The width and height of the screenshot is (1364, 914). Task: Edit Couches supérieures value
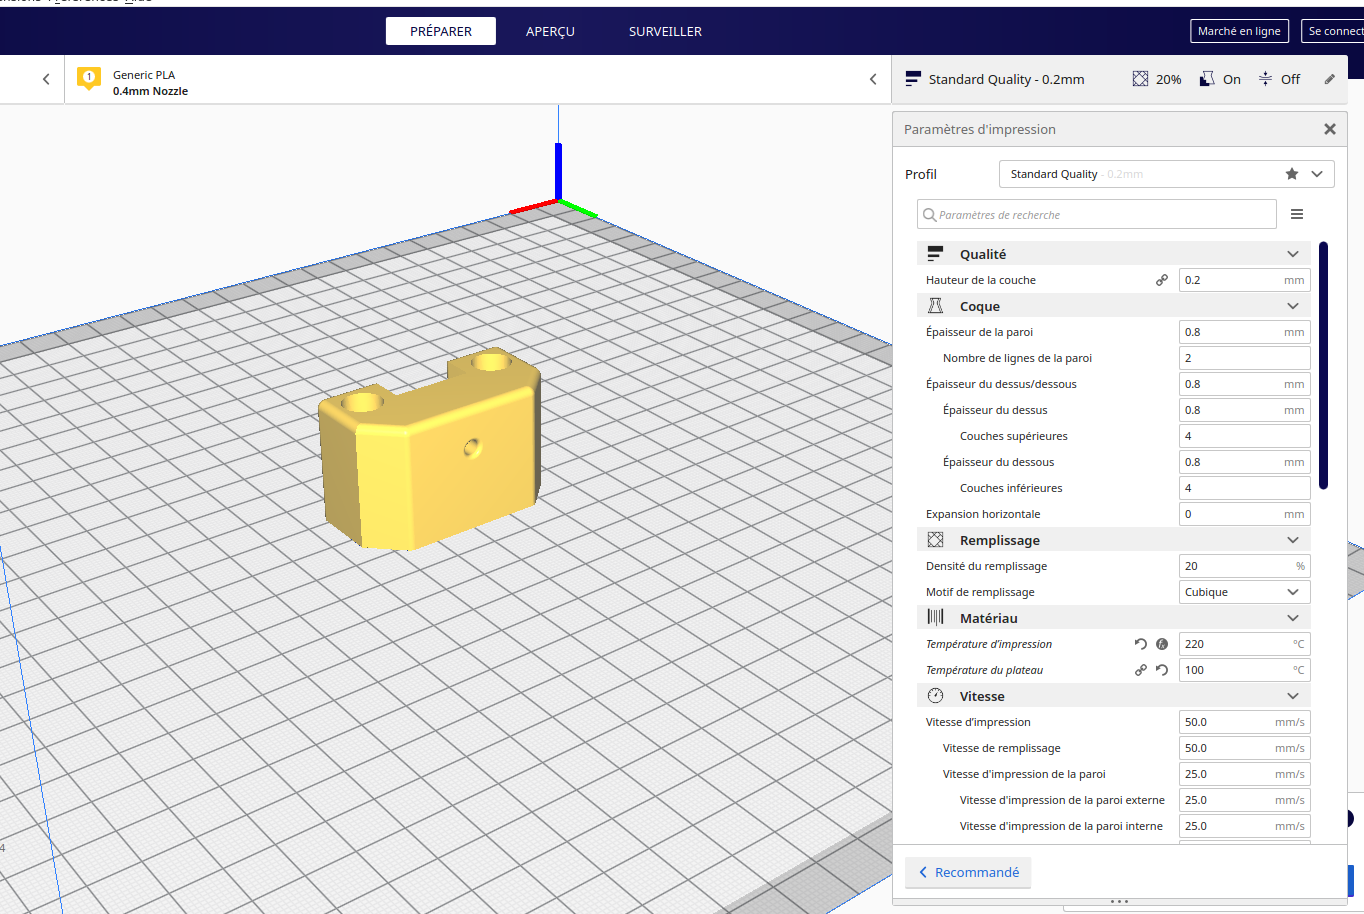coord(1244,436)
